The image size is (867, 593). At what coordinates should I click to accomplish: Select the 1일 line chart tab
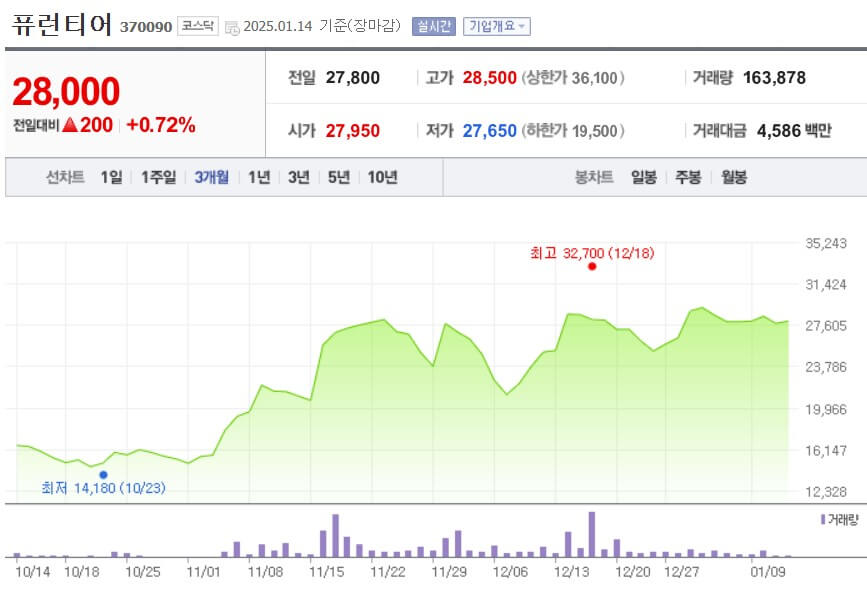pyautogui.click(x=111, y=177)
